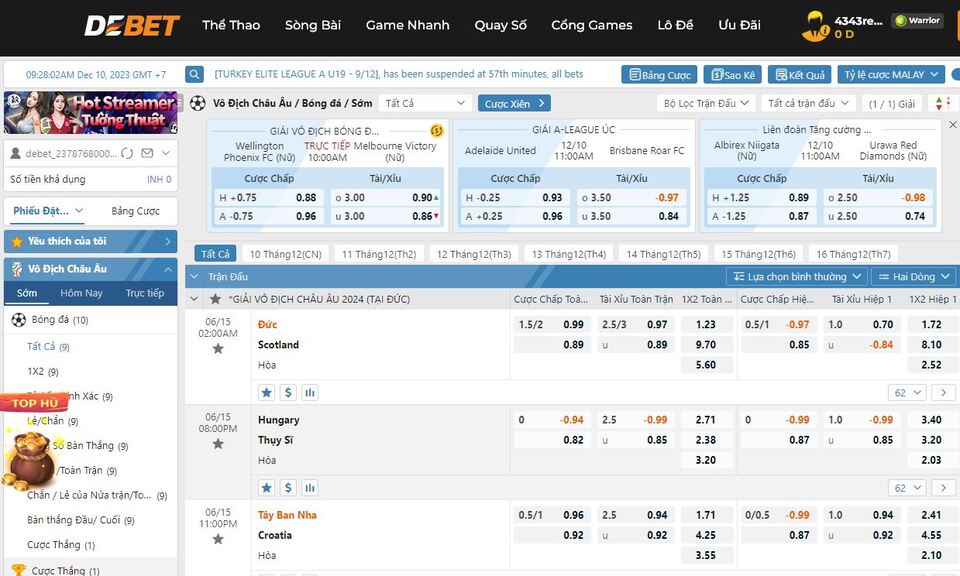The height and width of the screenshot is (576, 960).
Task: Open statistics chart icon for Đức vs Scotland
Action: click(x=310, y=393)
